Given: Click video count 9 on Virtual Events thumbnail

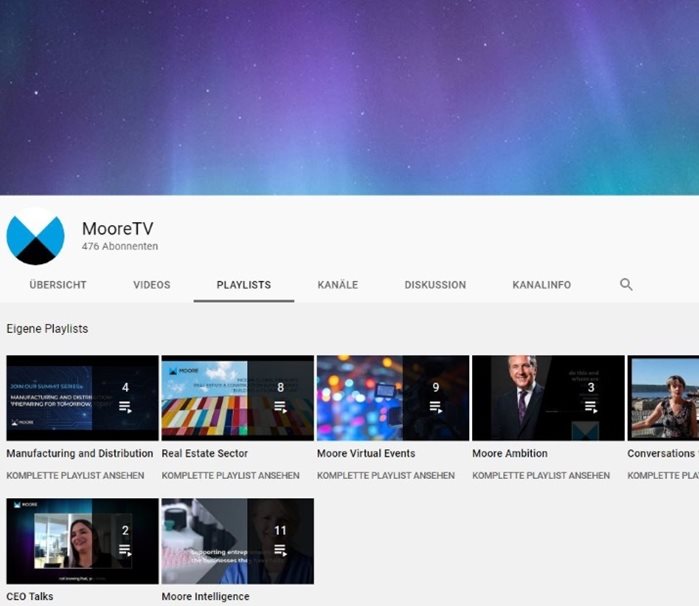Looking at the screenshot, I should (x=436, y=387).
